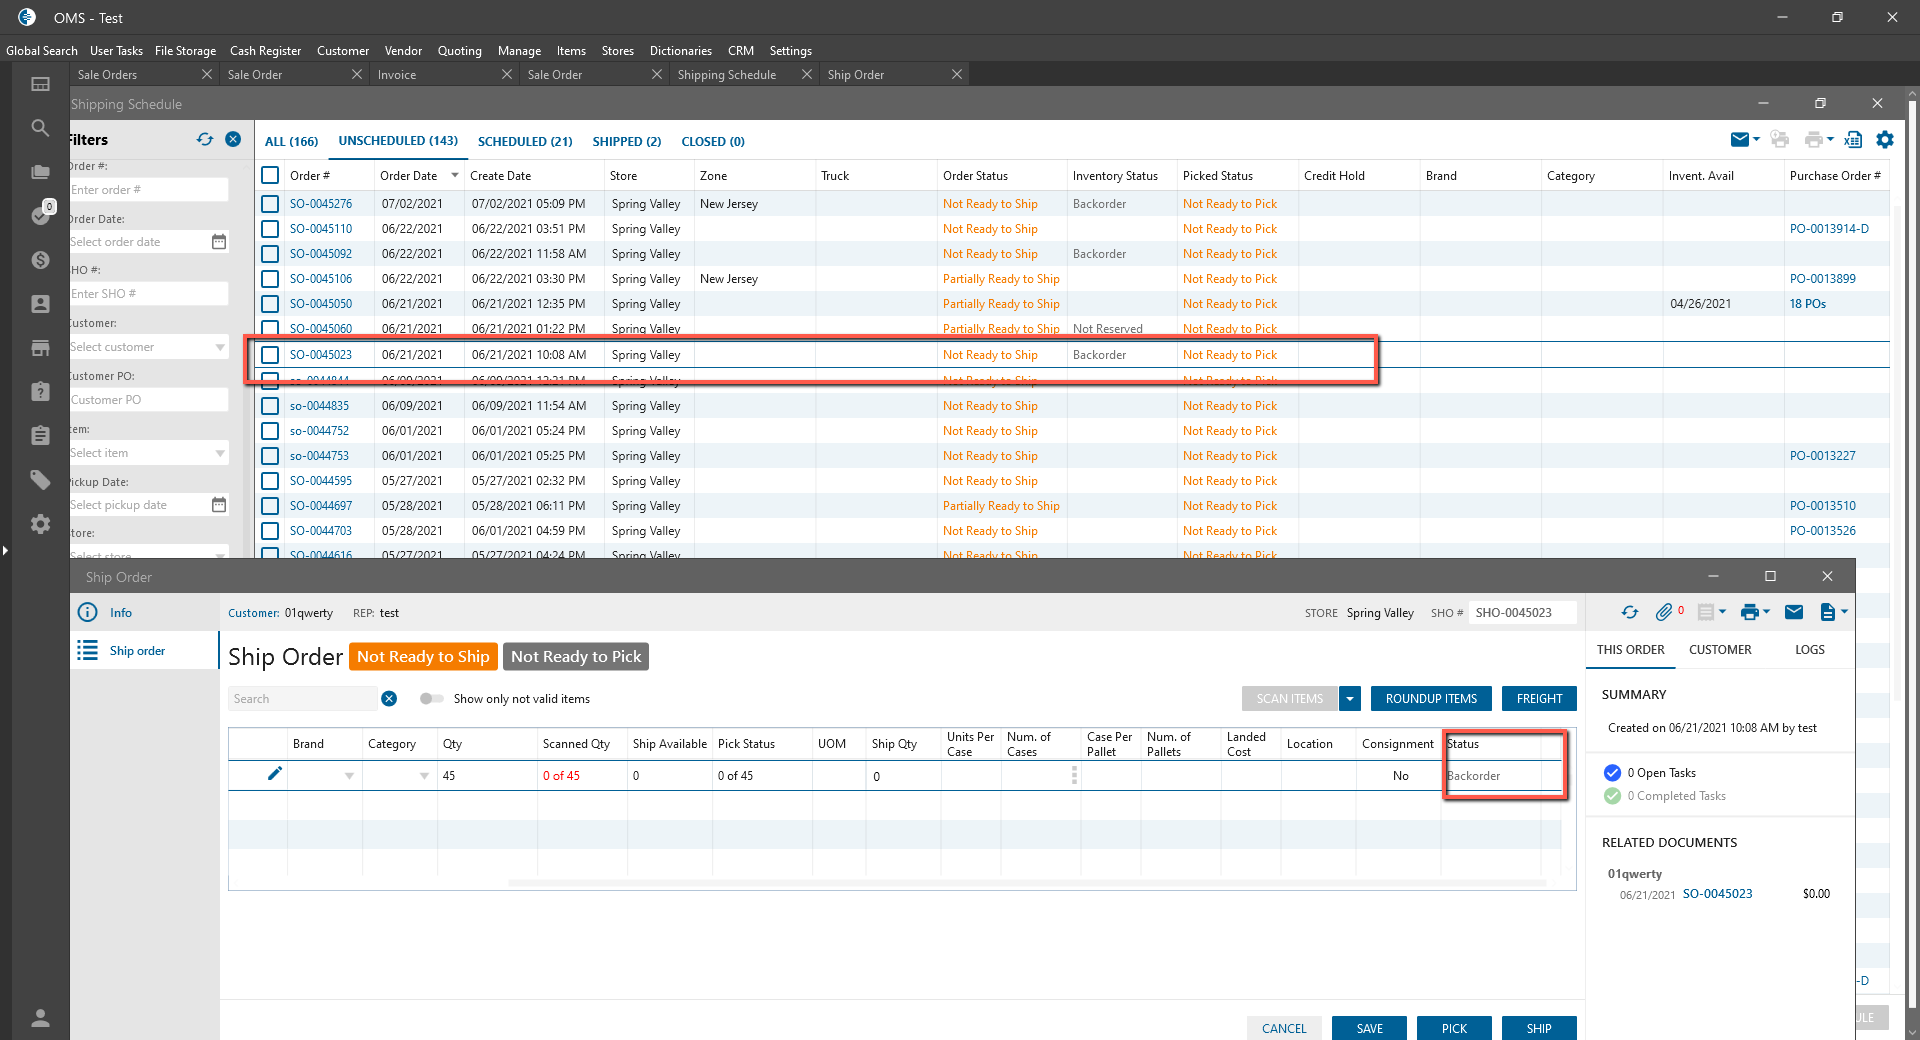This screenshot has width=1920, height=1040.
Task: Click the ROUNDUP ITEMS button
Action: pyautogui.click(x=1431, y=699)
